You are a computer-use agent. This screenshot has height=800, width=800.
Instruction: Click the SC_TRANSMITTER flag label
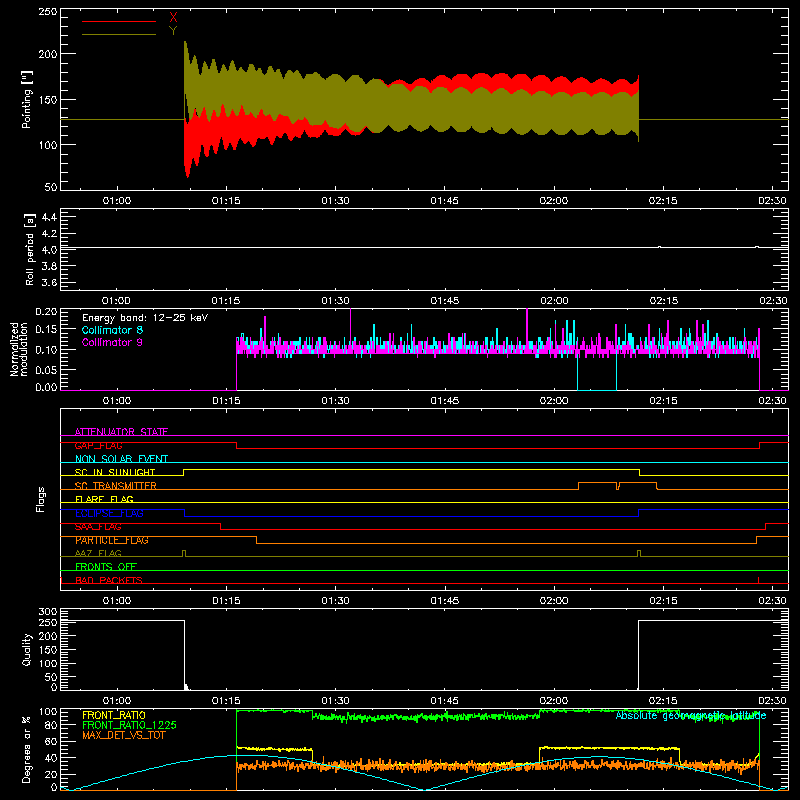pos(116,486)
